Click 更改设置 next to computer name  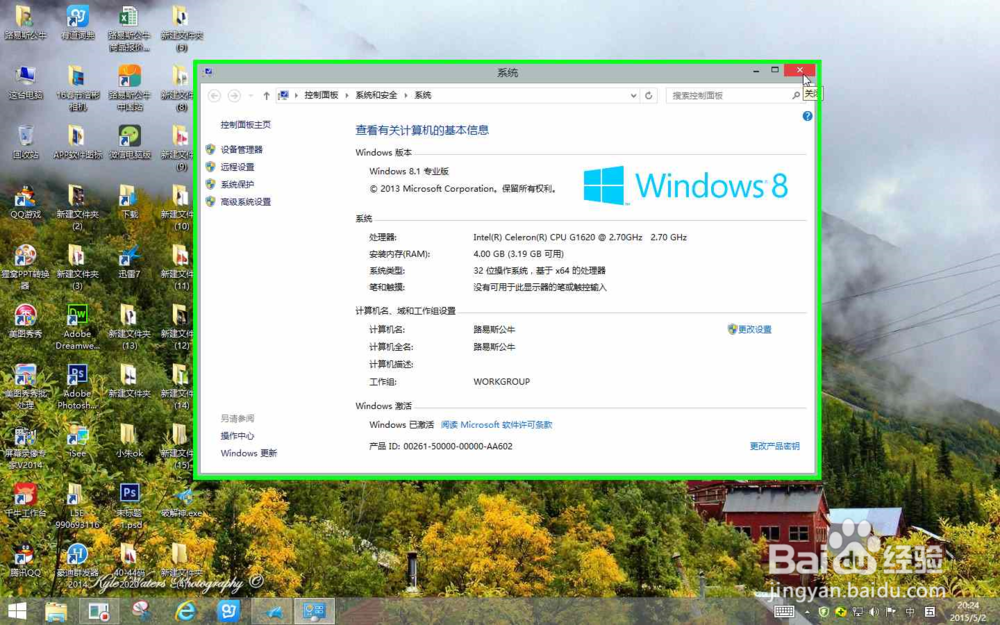pyautogui.click(x=753, y=329)
